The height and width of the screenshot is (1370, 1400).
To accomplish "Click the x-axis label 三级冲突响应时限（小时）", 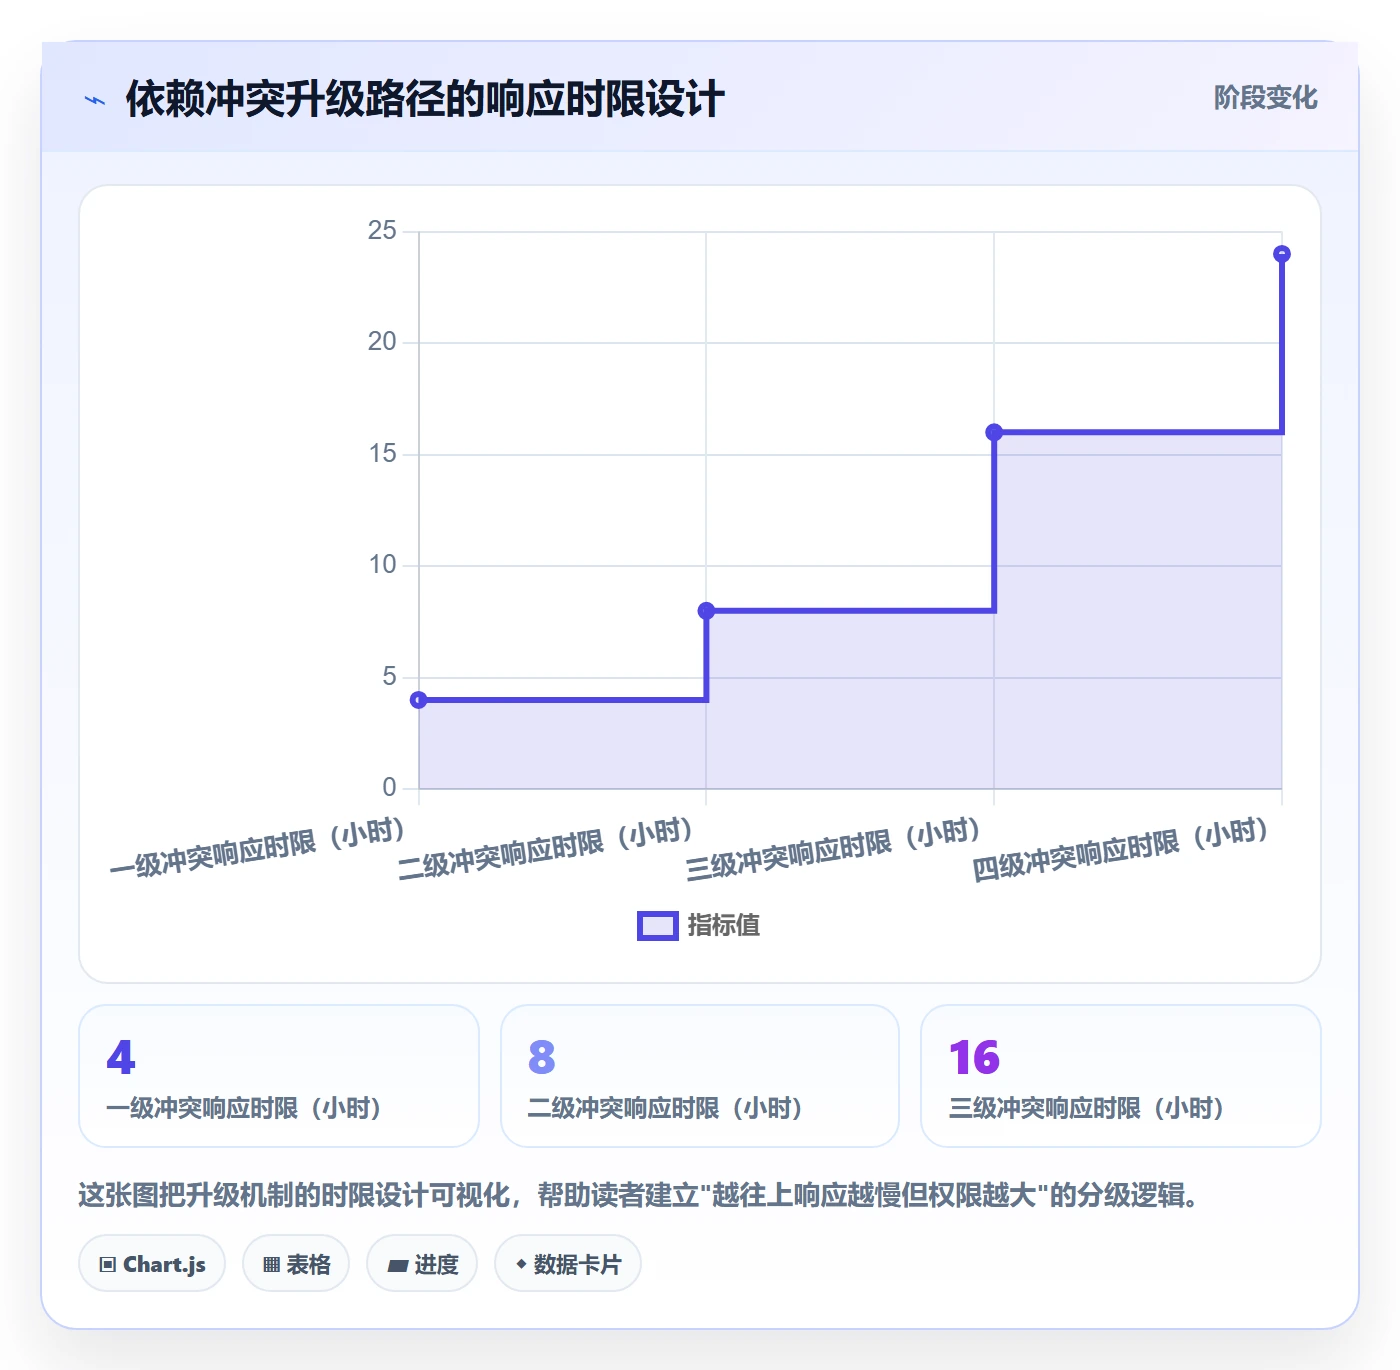I will [834, 847].
